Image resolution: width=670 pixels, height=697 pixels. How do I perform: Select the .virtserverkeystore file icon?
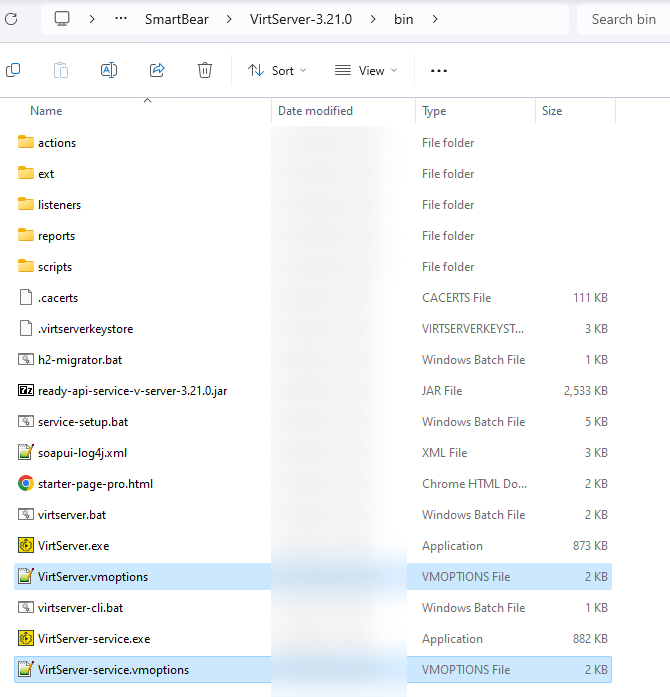pos(26,328)
